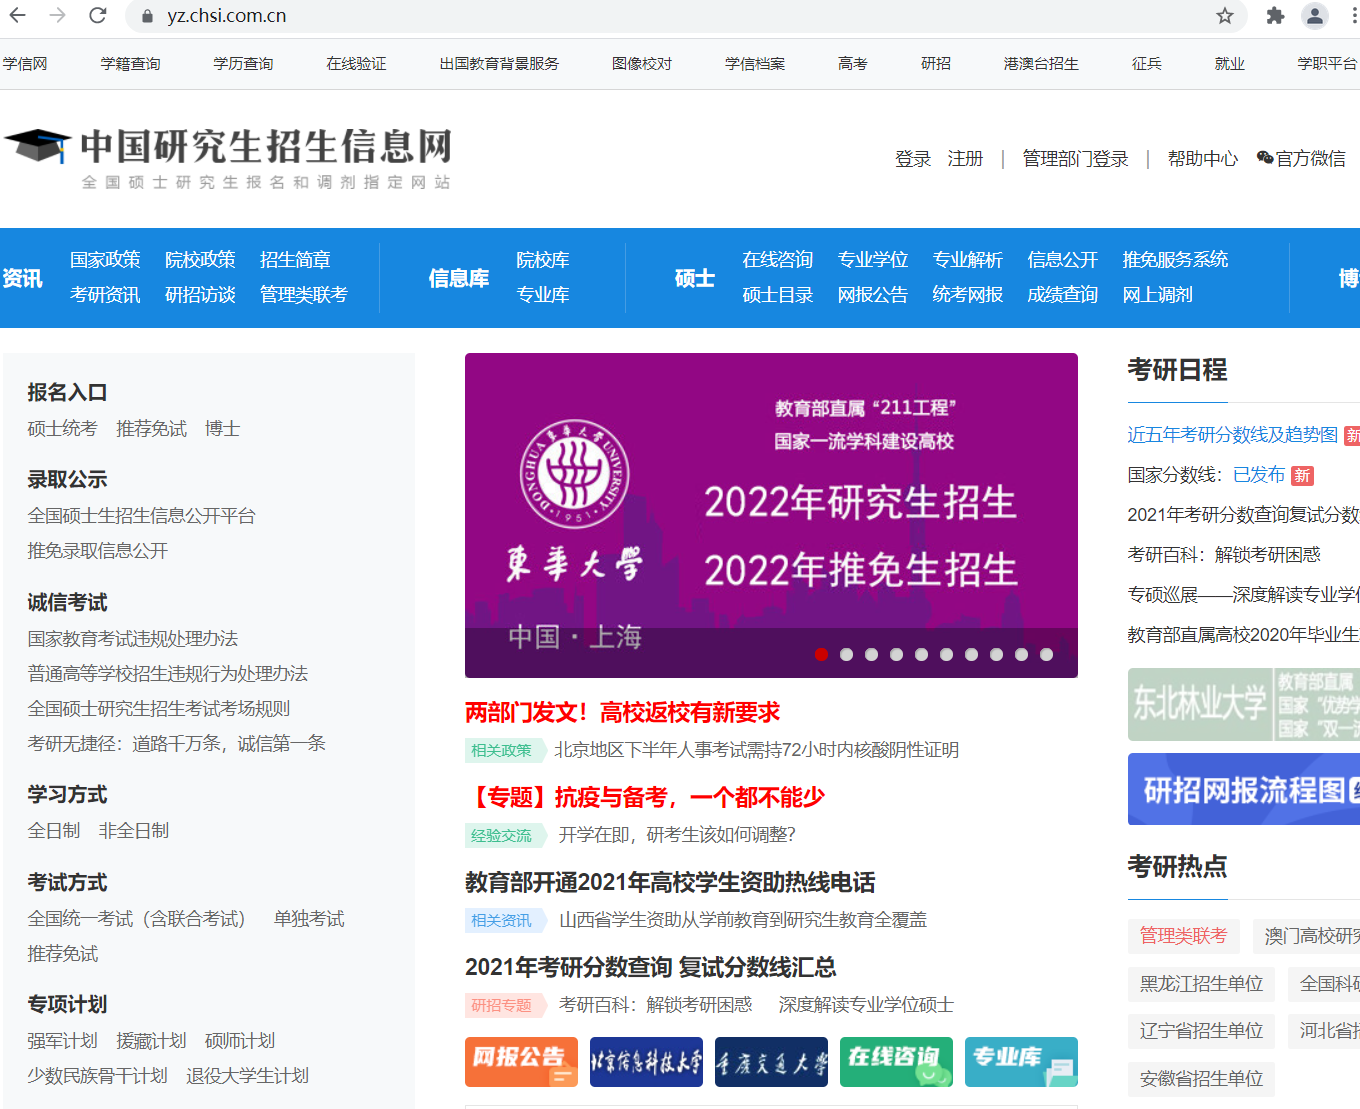Open 学籍查询 in the top navigation
Viewport: 1360px width, 1109px height.
click(x=130, y=64)
